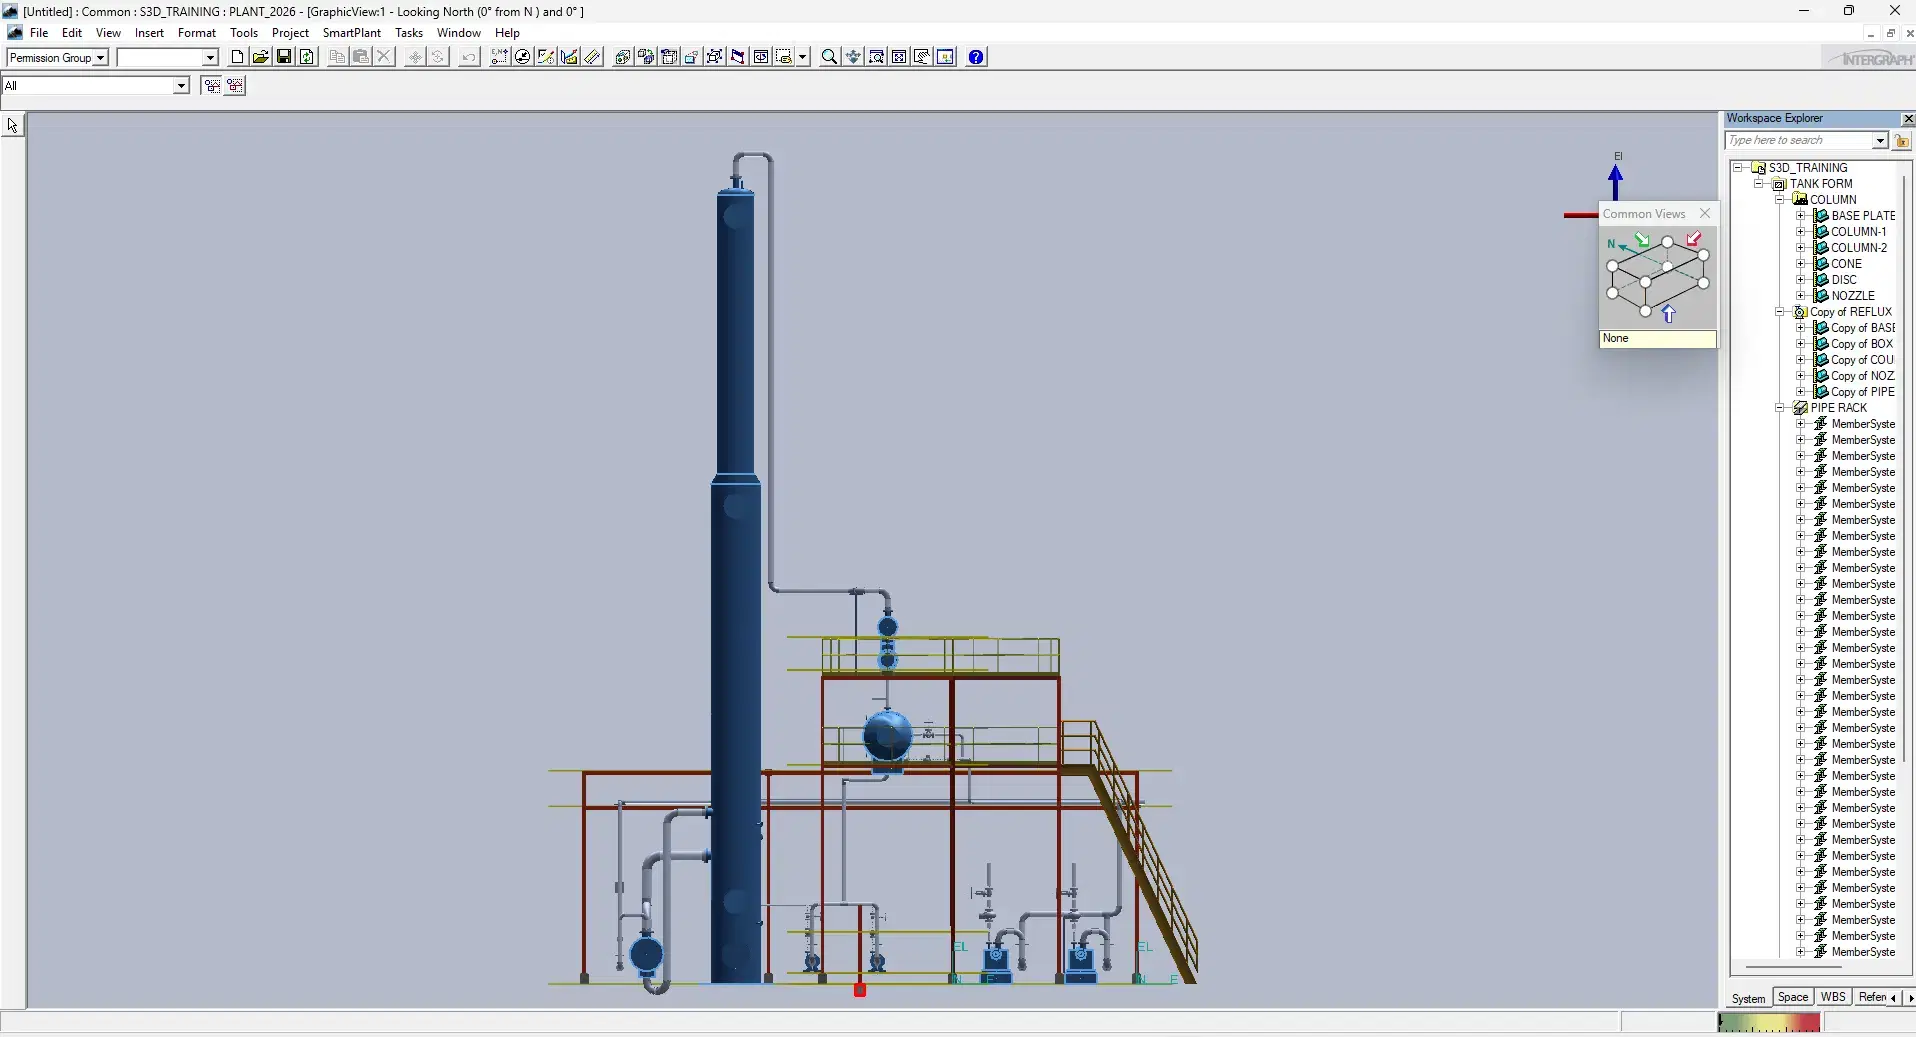Select COLUMN-2 in Workspace Explorer

point(1859,248)
